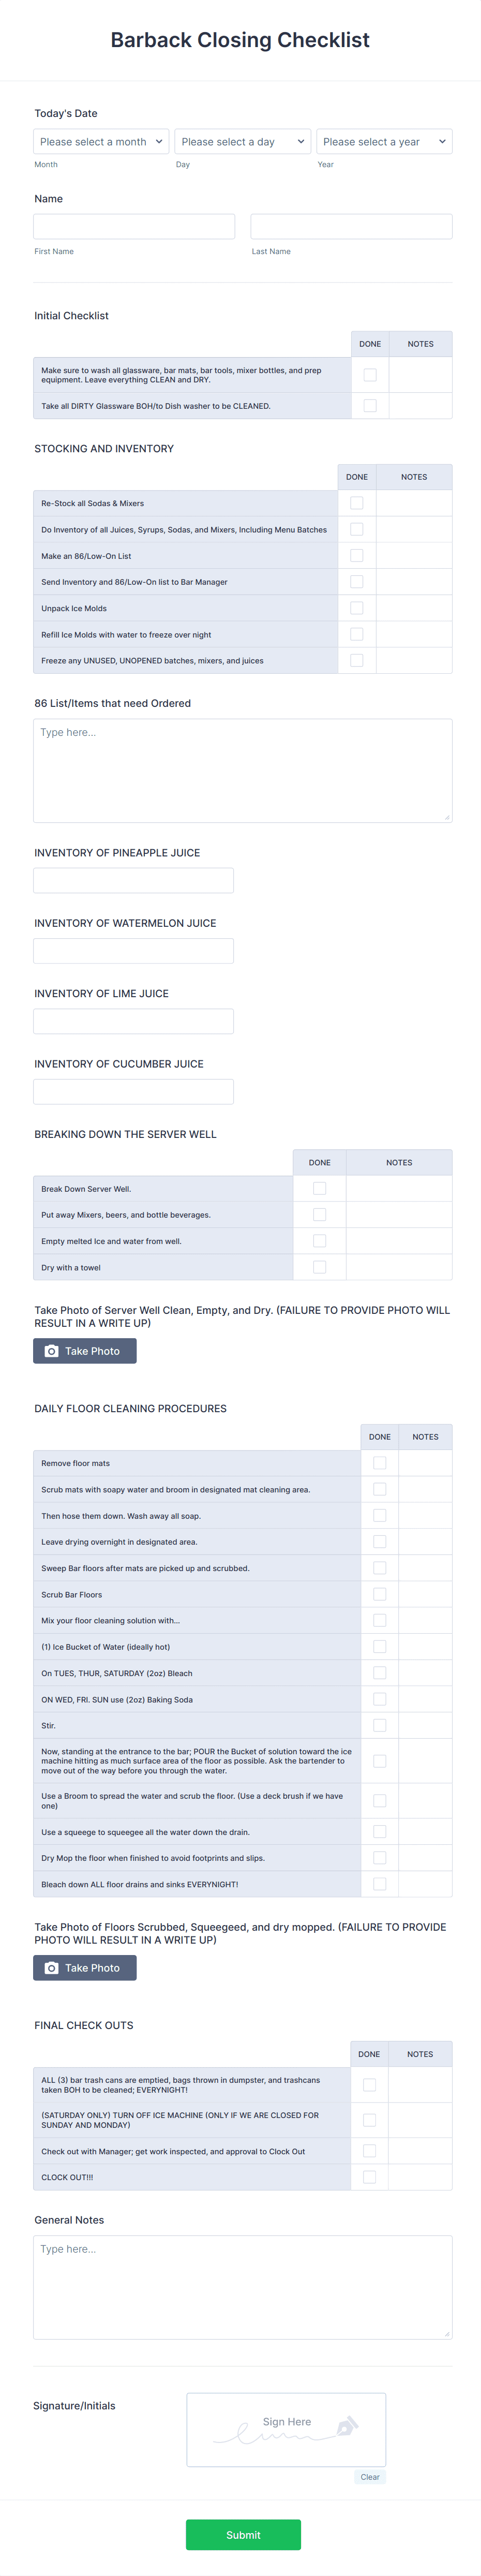Click the 86 List items text area
481x2576 pixels.
tap(242, 770)
